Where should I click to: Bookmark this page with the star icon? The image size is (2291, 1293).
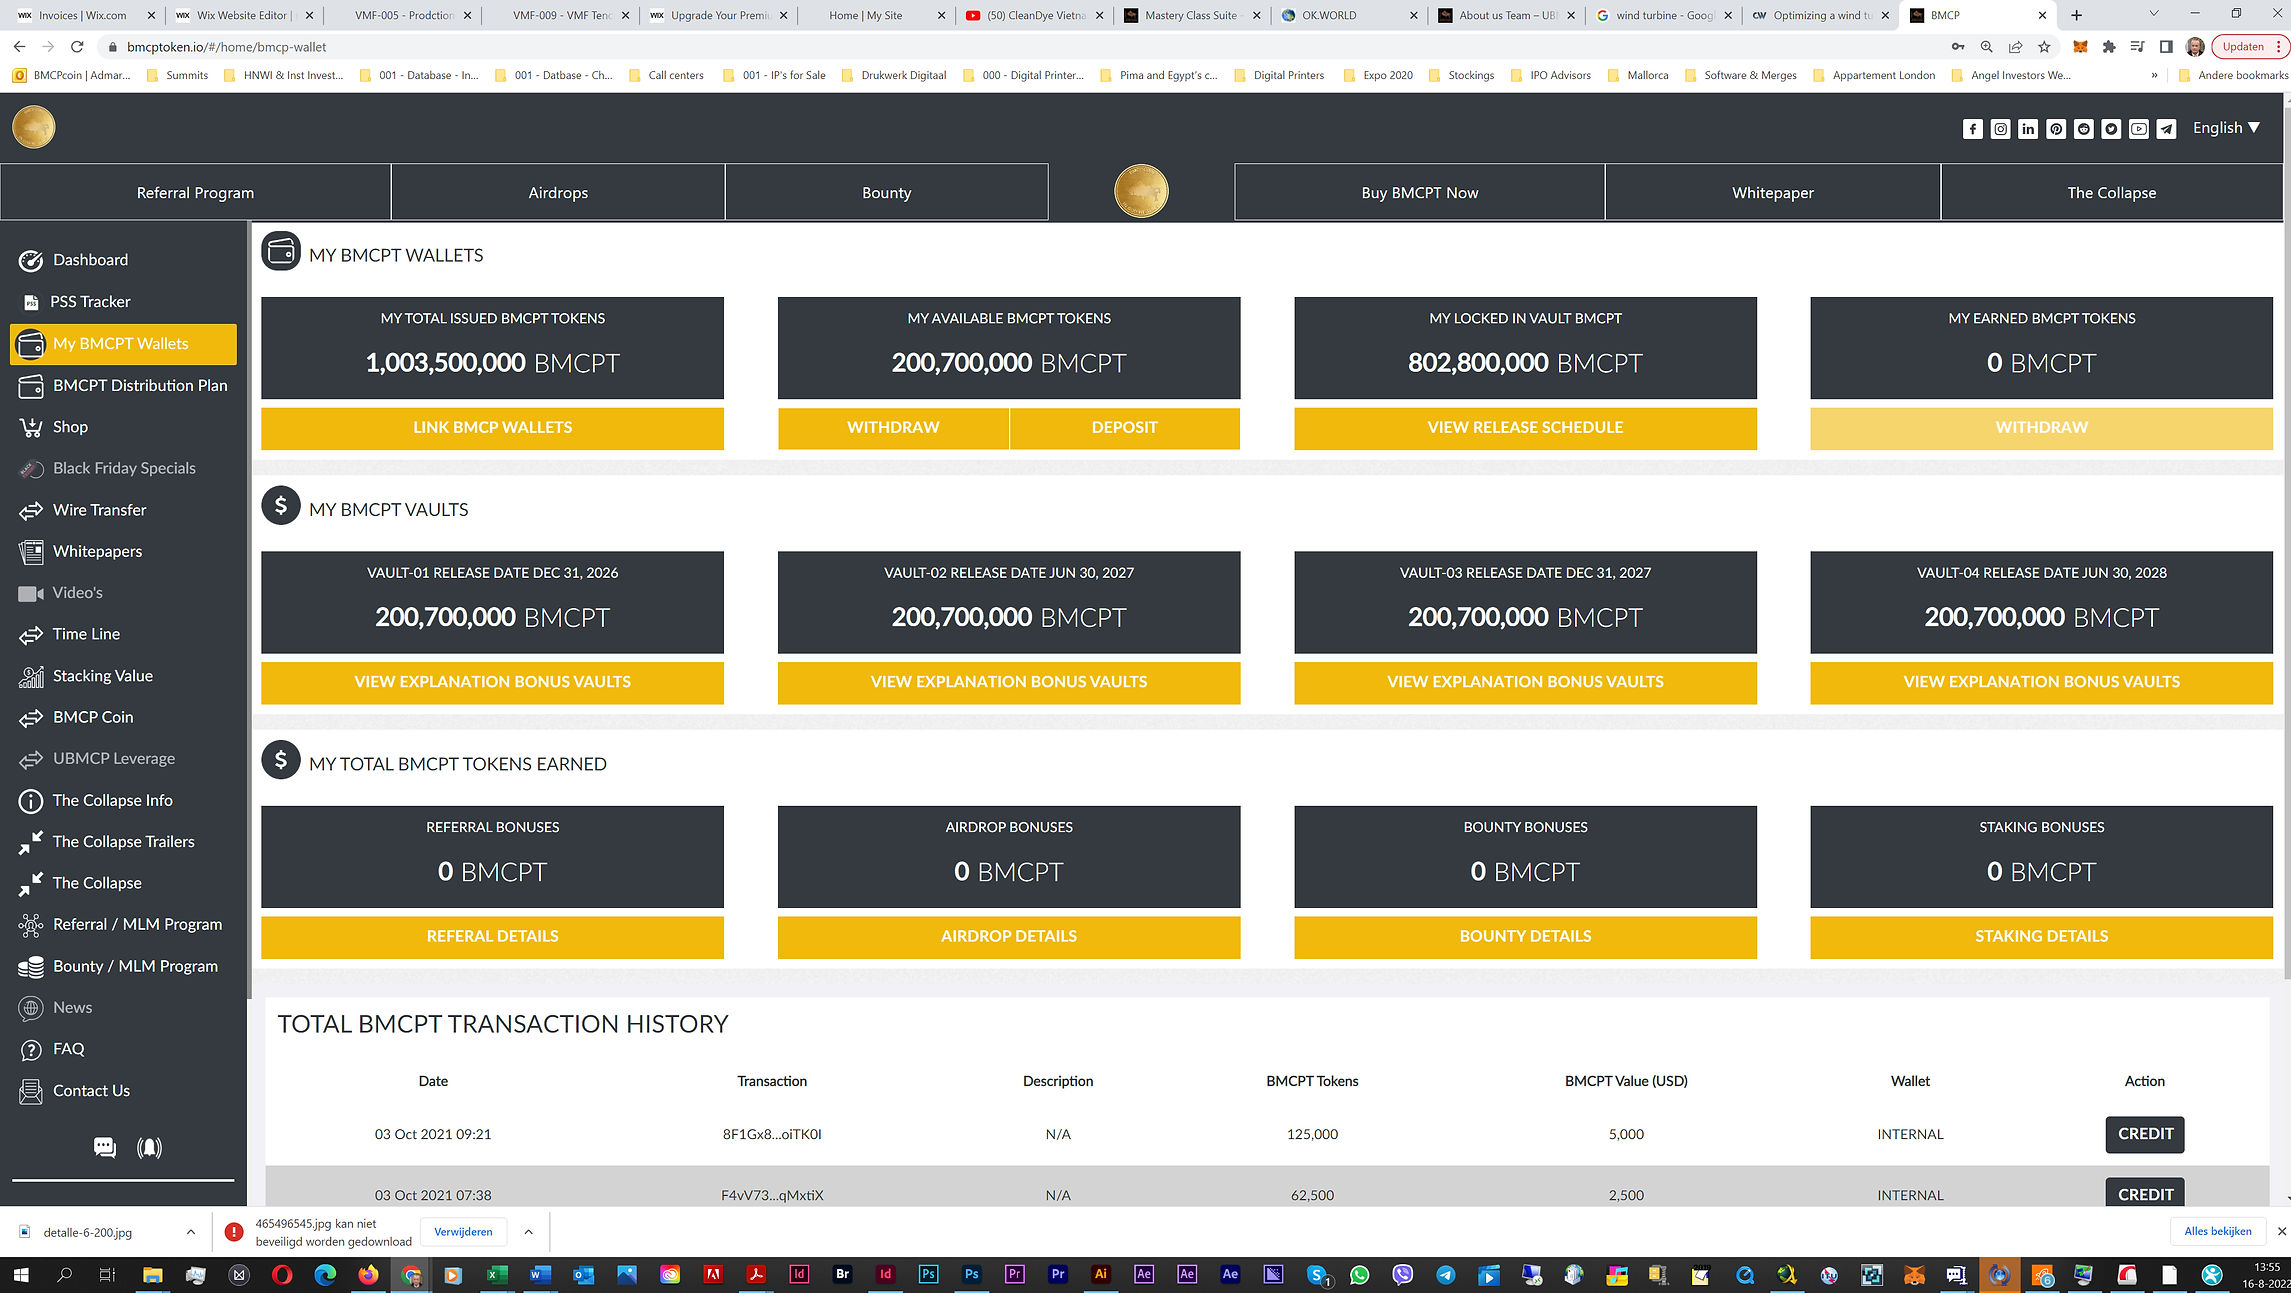tap(2044, 47)
